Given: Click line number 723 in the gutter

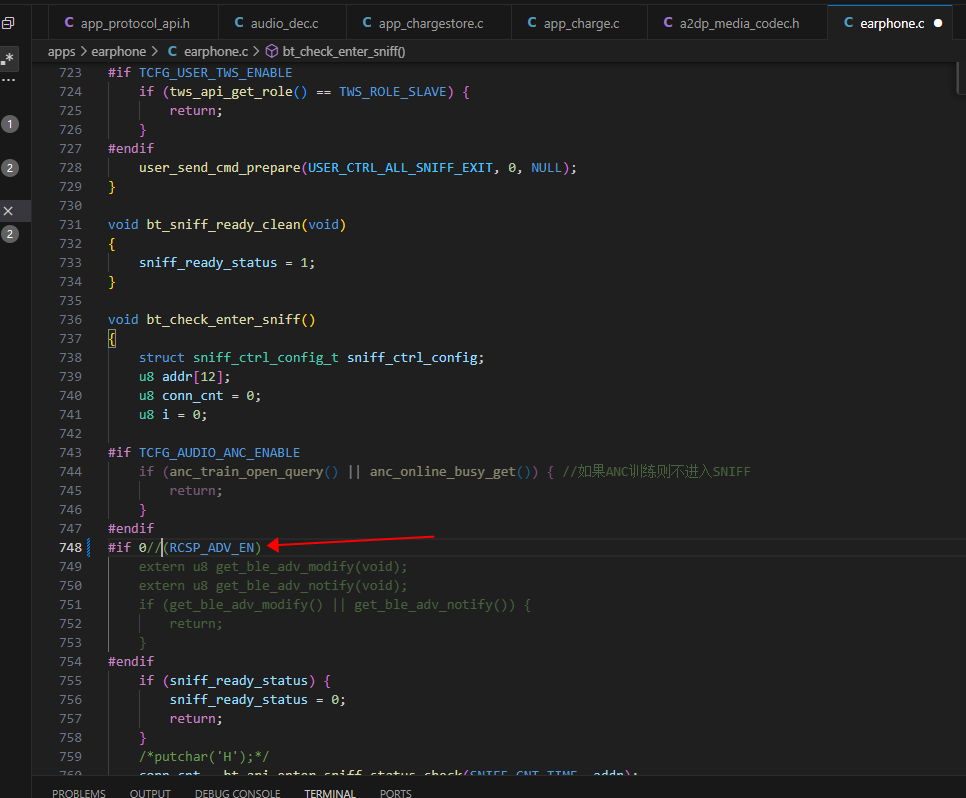Looking at the screenshot, I should coord(70,73).
